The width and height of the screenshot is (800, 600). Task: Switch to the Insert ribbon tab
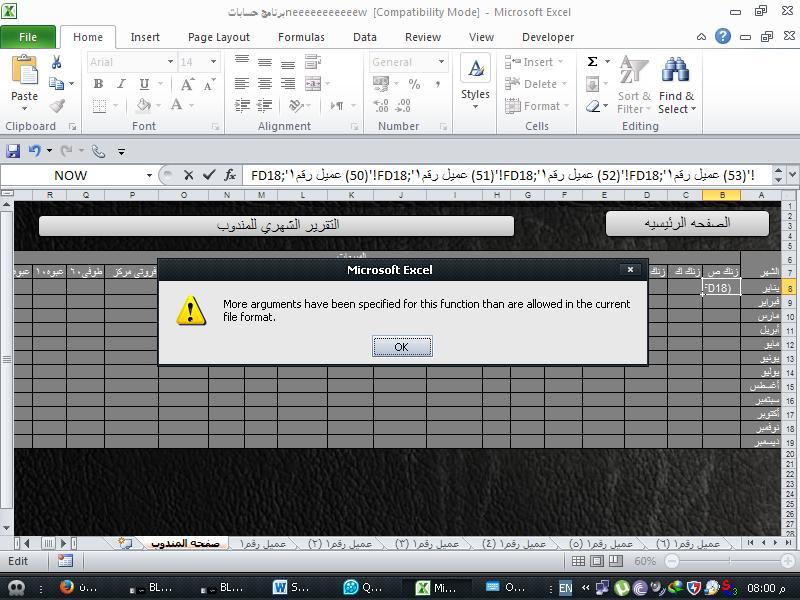click(145, 37)
